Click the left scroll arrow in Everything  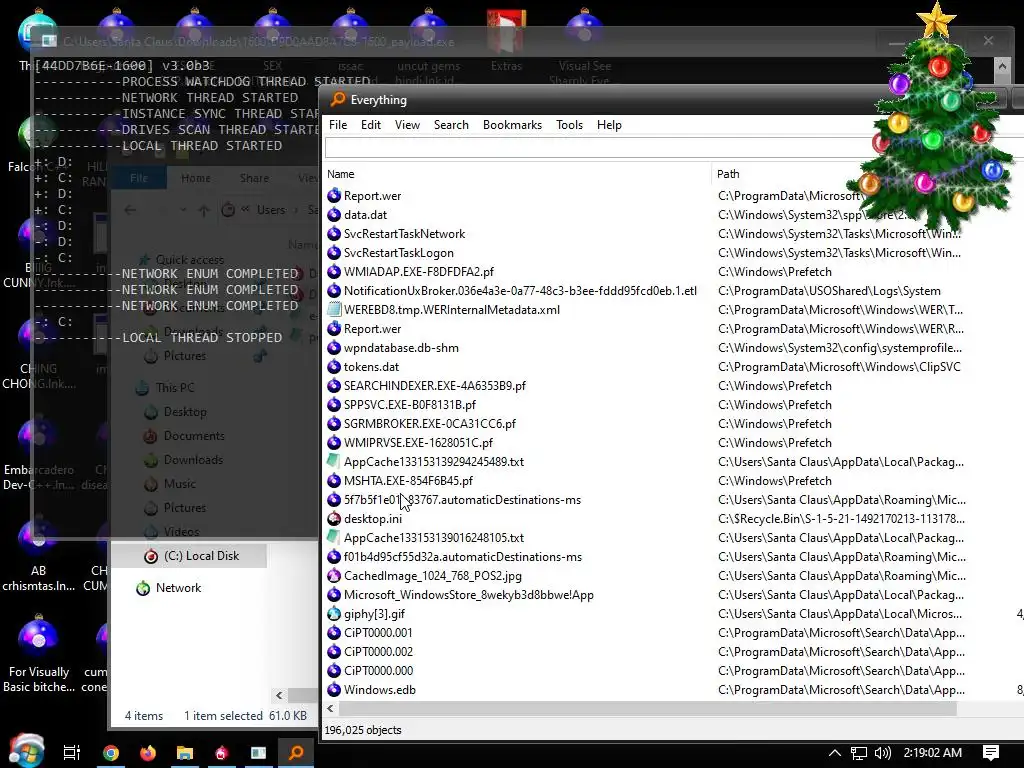pyautogui.click(x=330, y=709)
